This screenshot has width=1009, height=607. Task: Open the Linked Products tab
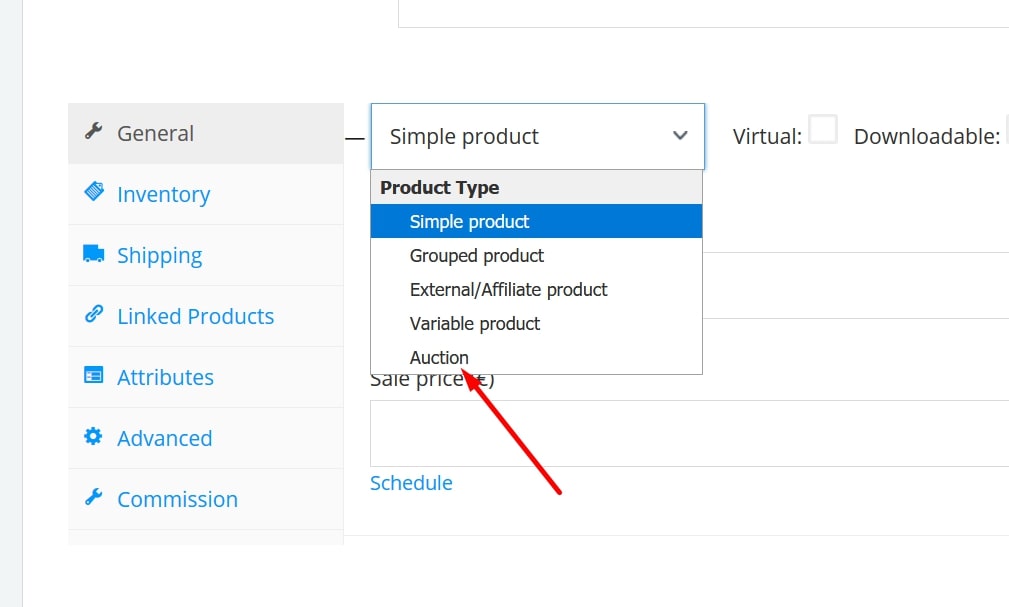[x=206, y=316]
